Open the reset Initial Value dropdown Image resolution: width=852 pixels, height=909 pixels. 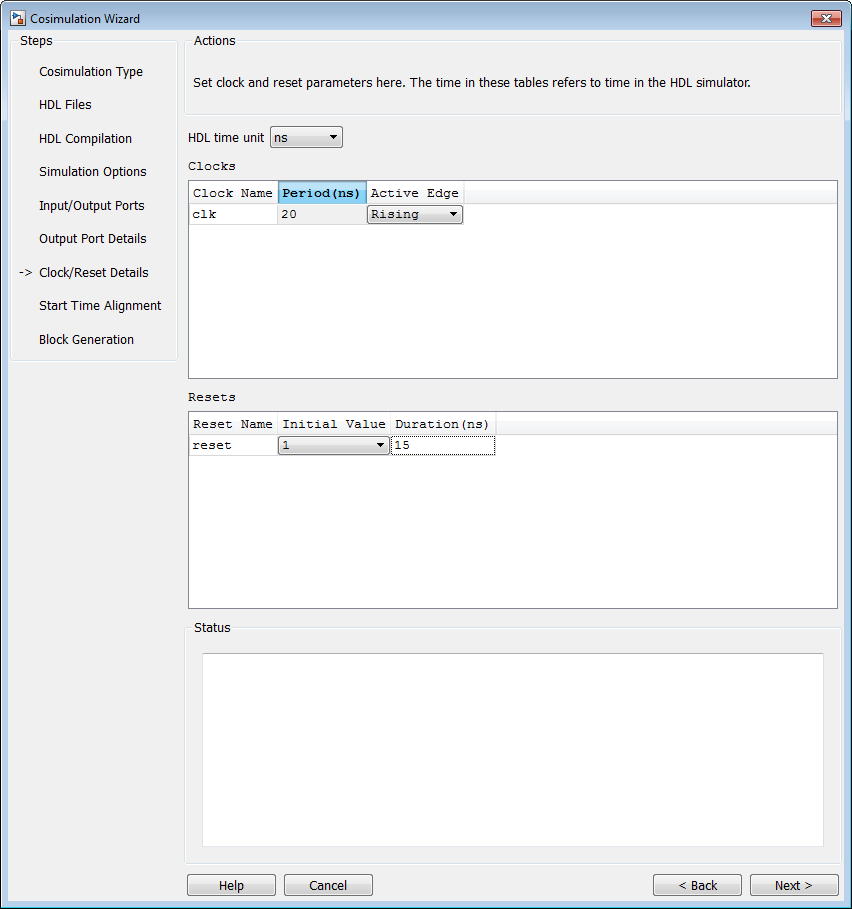coord(334,445)
